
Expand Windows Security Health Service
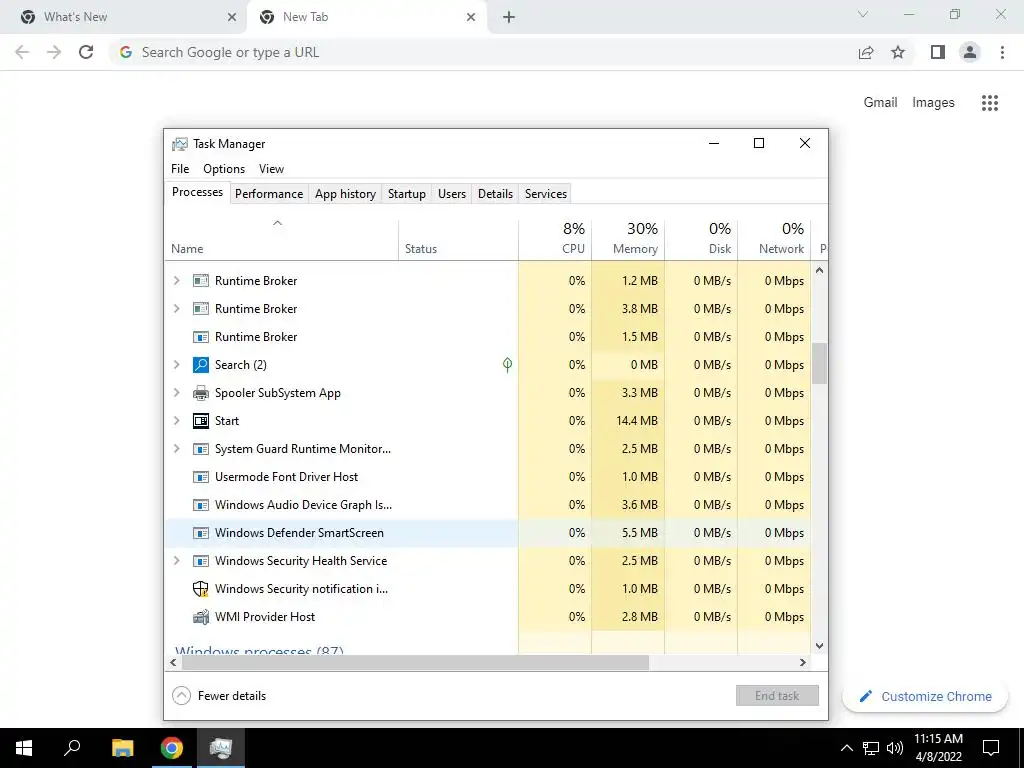pos(176,561)
